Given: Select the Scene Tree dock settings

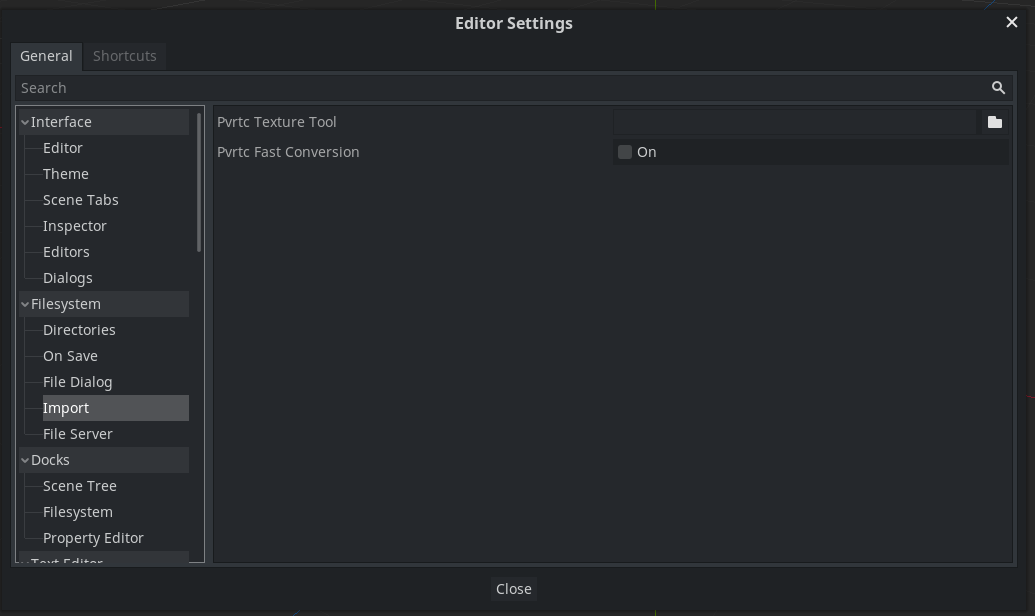Looking at the screenshot, I should (79, 485).
